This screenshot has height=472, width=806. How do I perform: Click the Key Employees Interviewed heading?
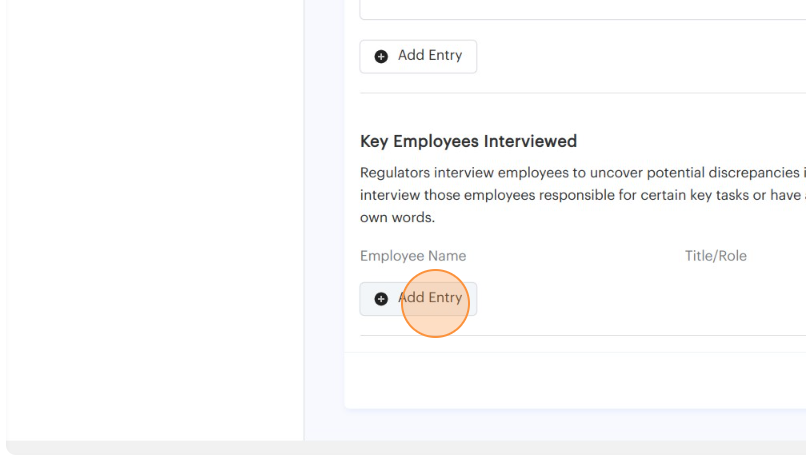pos(468,141)
